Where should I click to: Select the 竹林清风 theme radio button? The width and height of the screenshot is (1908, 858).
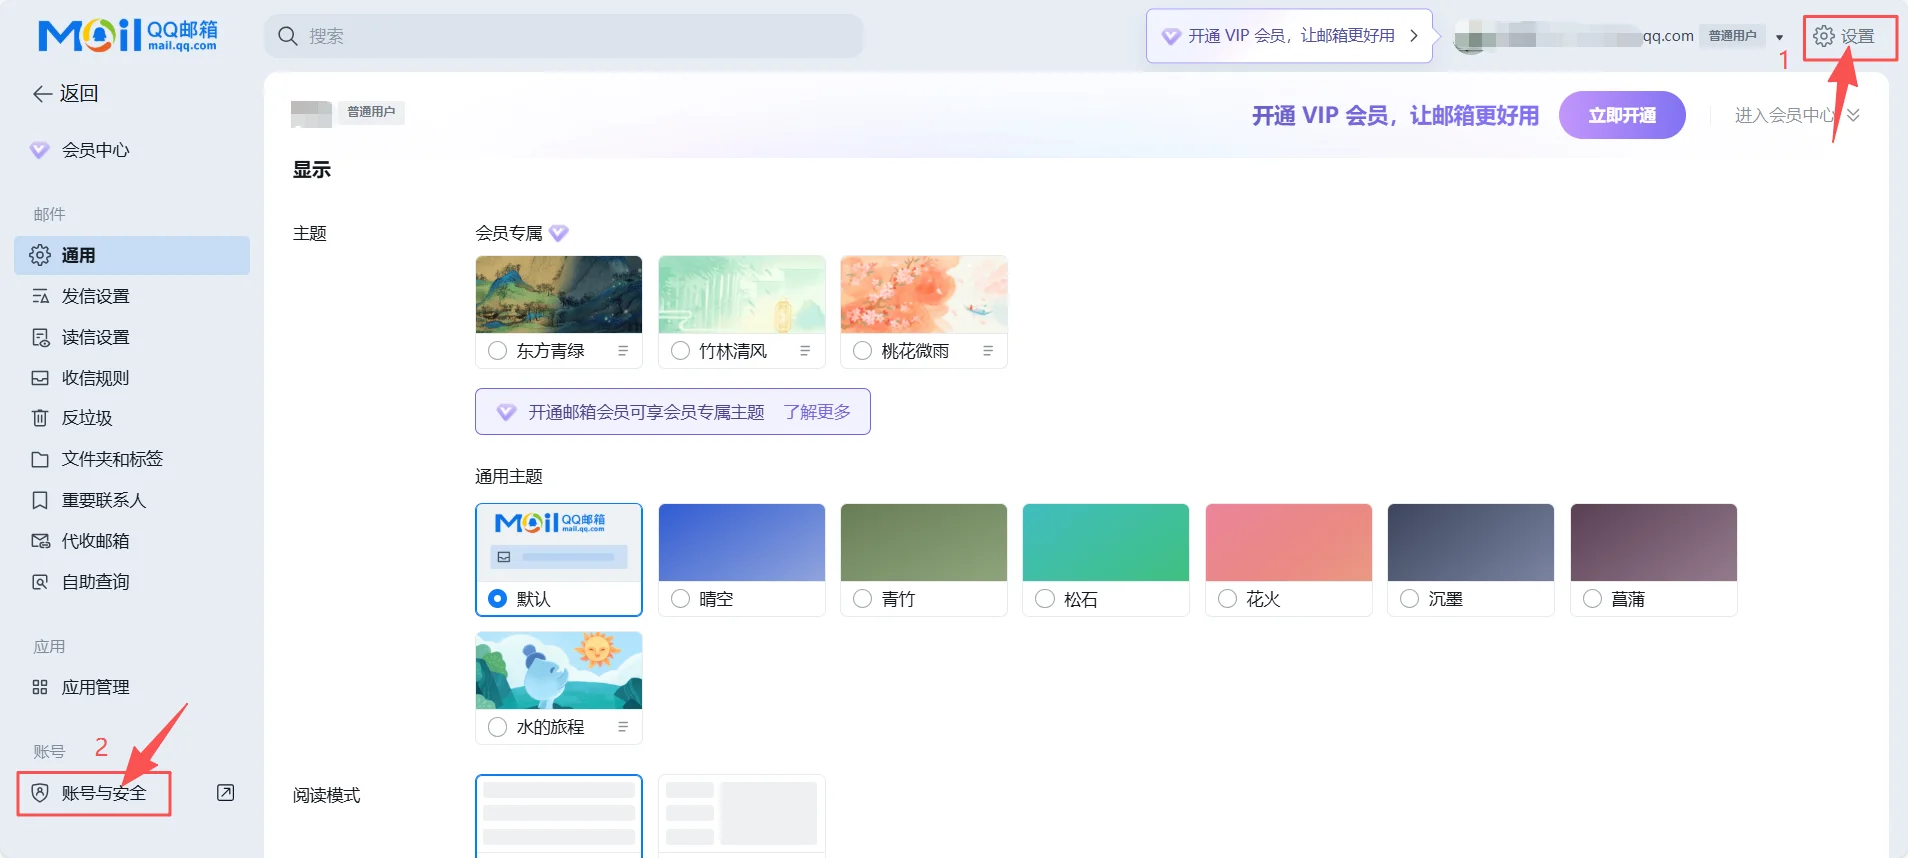tap(680, 351)
